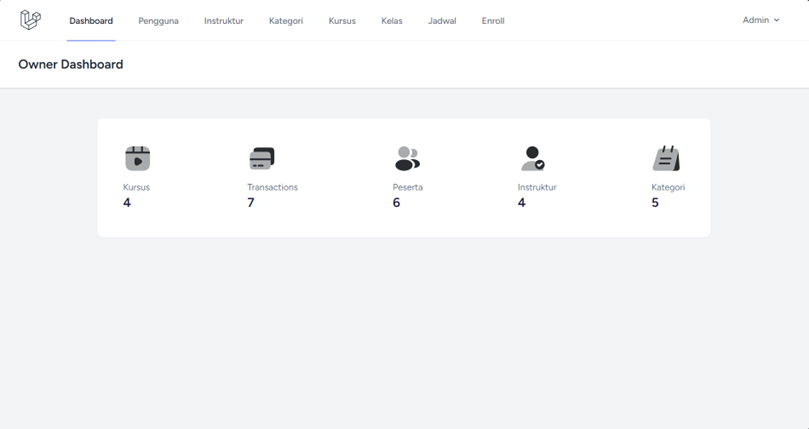Click the Transactions count value 7
This screenshot has width=809, height=429.
click(251, 202)
